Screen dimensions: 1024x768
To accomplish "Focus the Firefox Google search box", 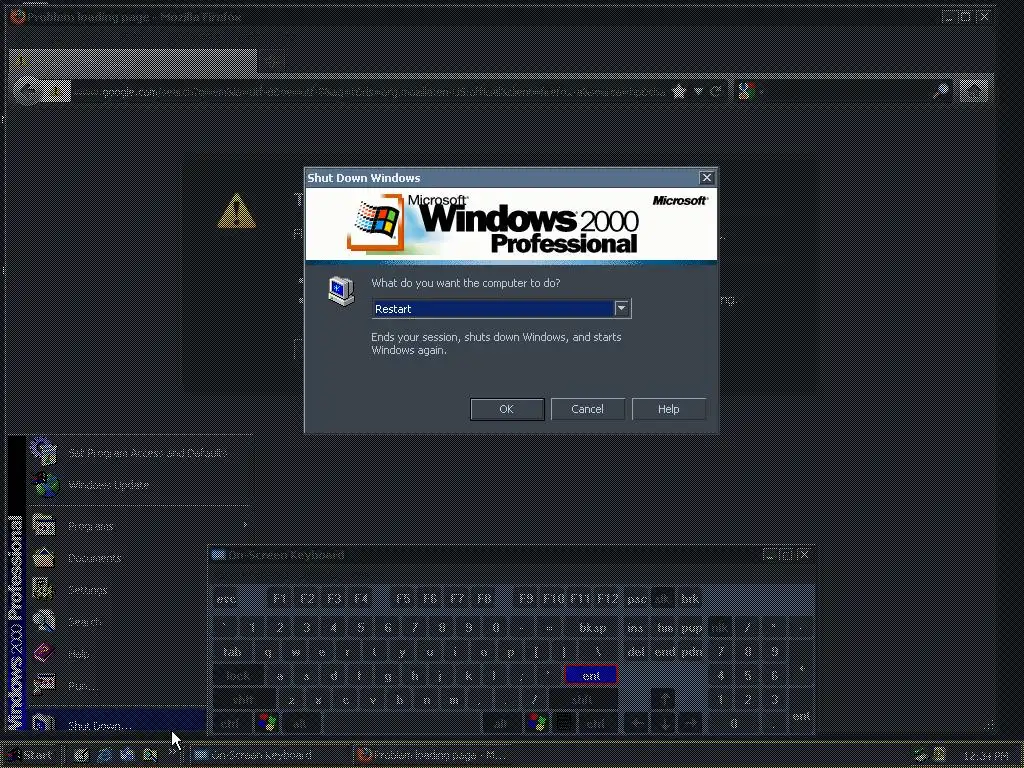I will pyautogui.click(x=846, y=91).
